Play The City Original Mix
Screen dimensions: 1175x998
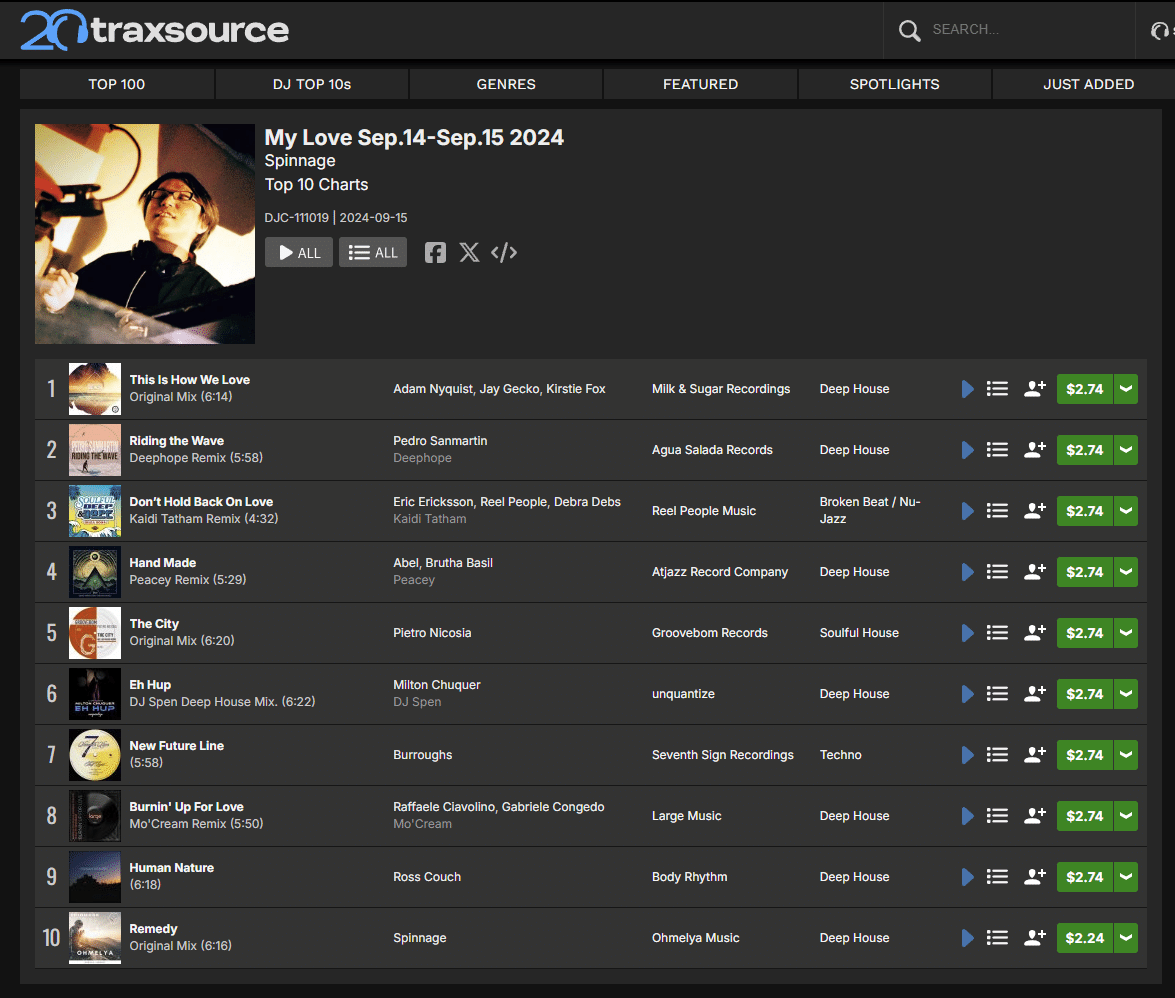point(967,633)
